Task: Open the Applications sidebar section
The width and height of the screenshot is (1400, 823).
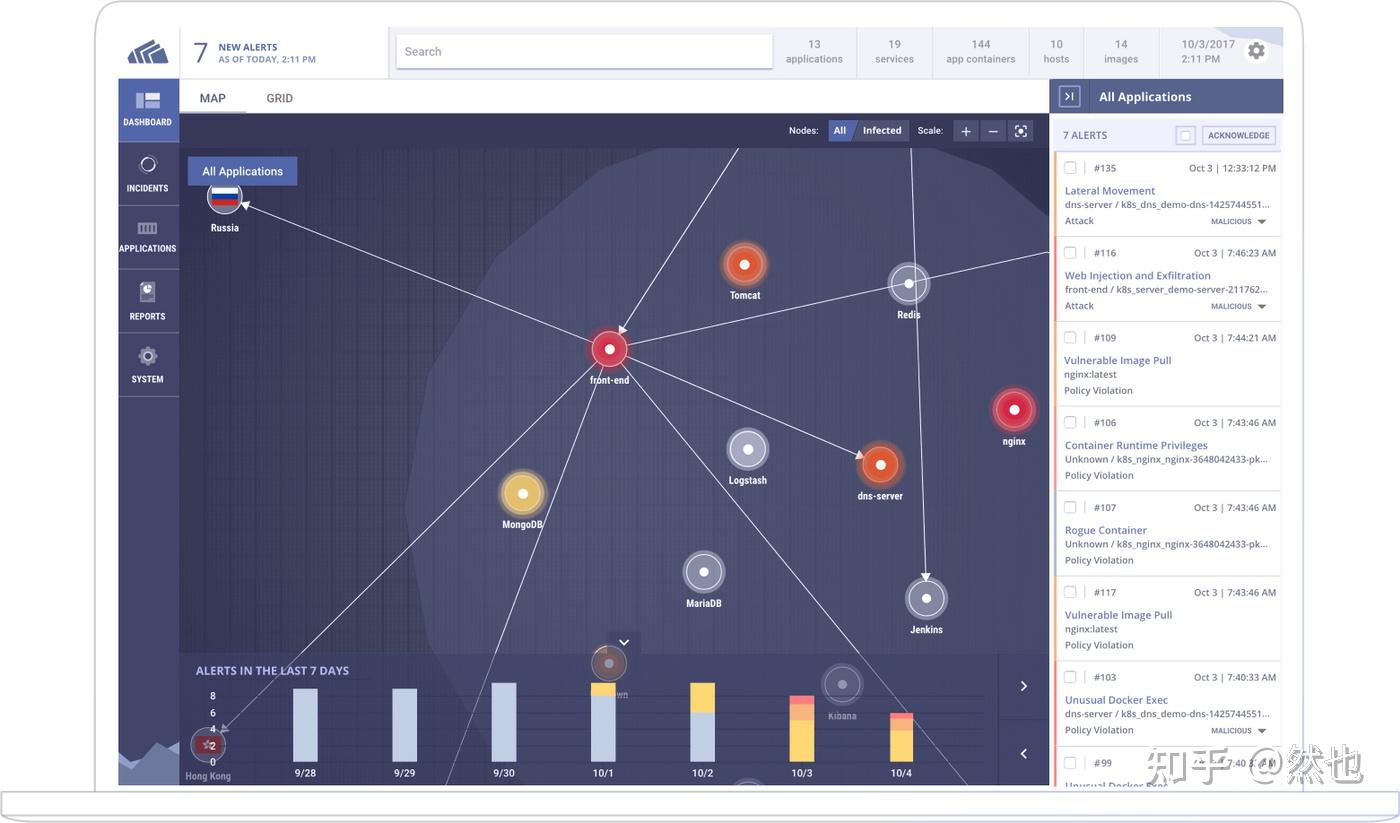Action: [148, 237]
